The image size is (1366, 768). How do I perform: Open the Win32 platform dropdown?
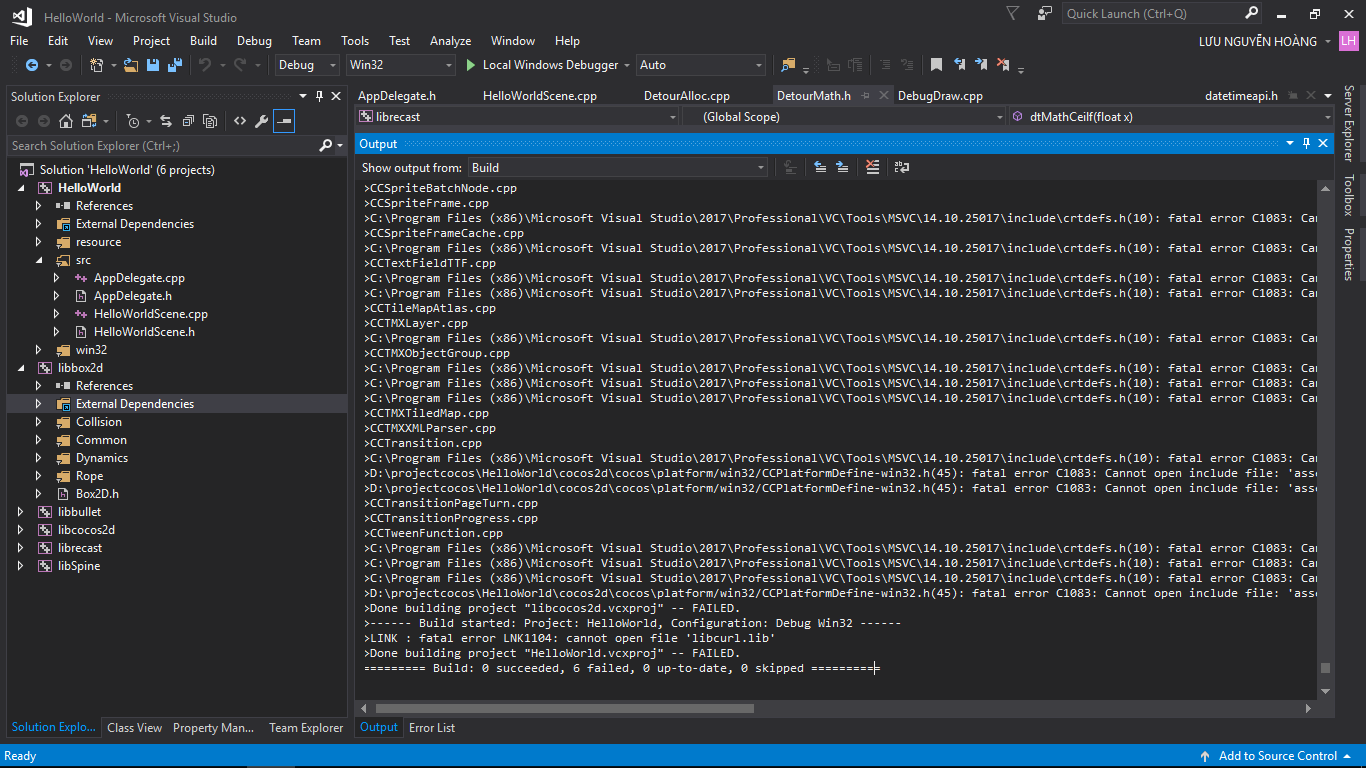(400, 65)
